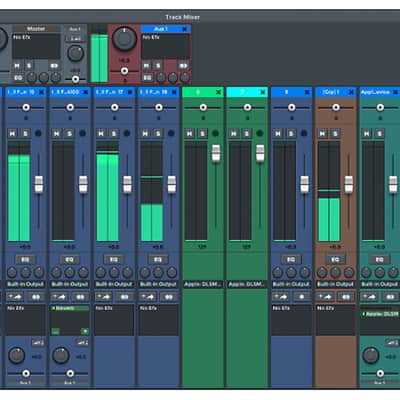This screenshot has height=400, width=400.
Task: Click the first EQ knob on channel ending 17
Action: tap(101, 273)
